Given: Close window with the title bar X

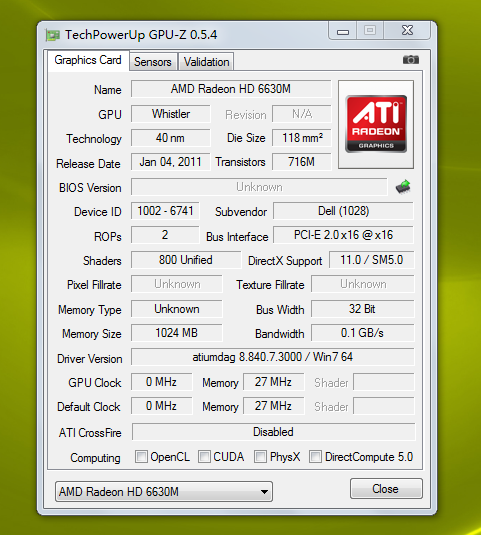Looking at the screenshot, I should pos(407,30).
